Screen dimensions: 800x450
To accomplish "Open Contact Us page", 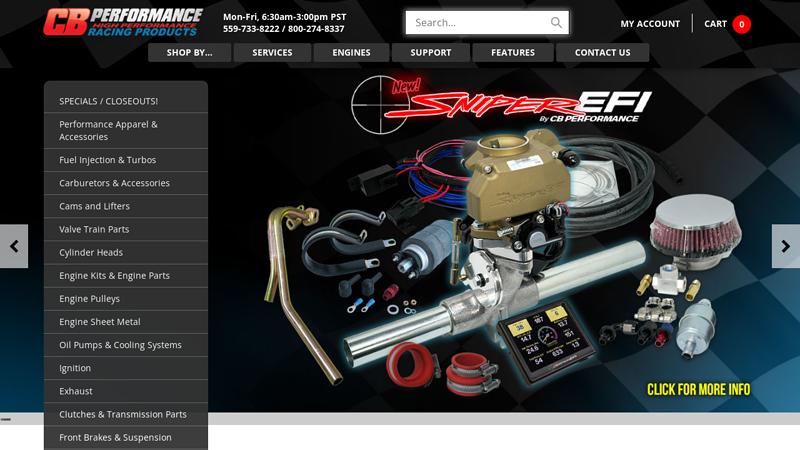I will click(x=603, y=53).
